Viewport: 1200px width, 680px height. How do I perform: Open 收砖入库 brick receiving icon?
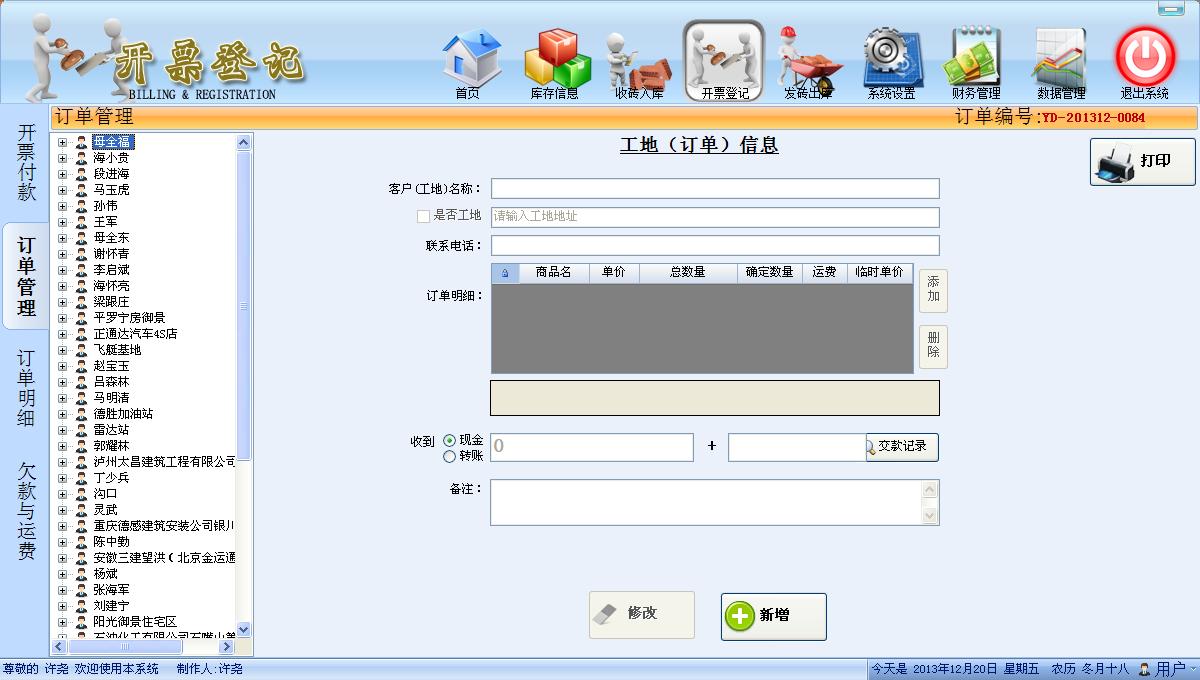click(638, 60)
